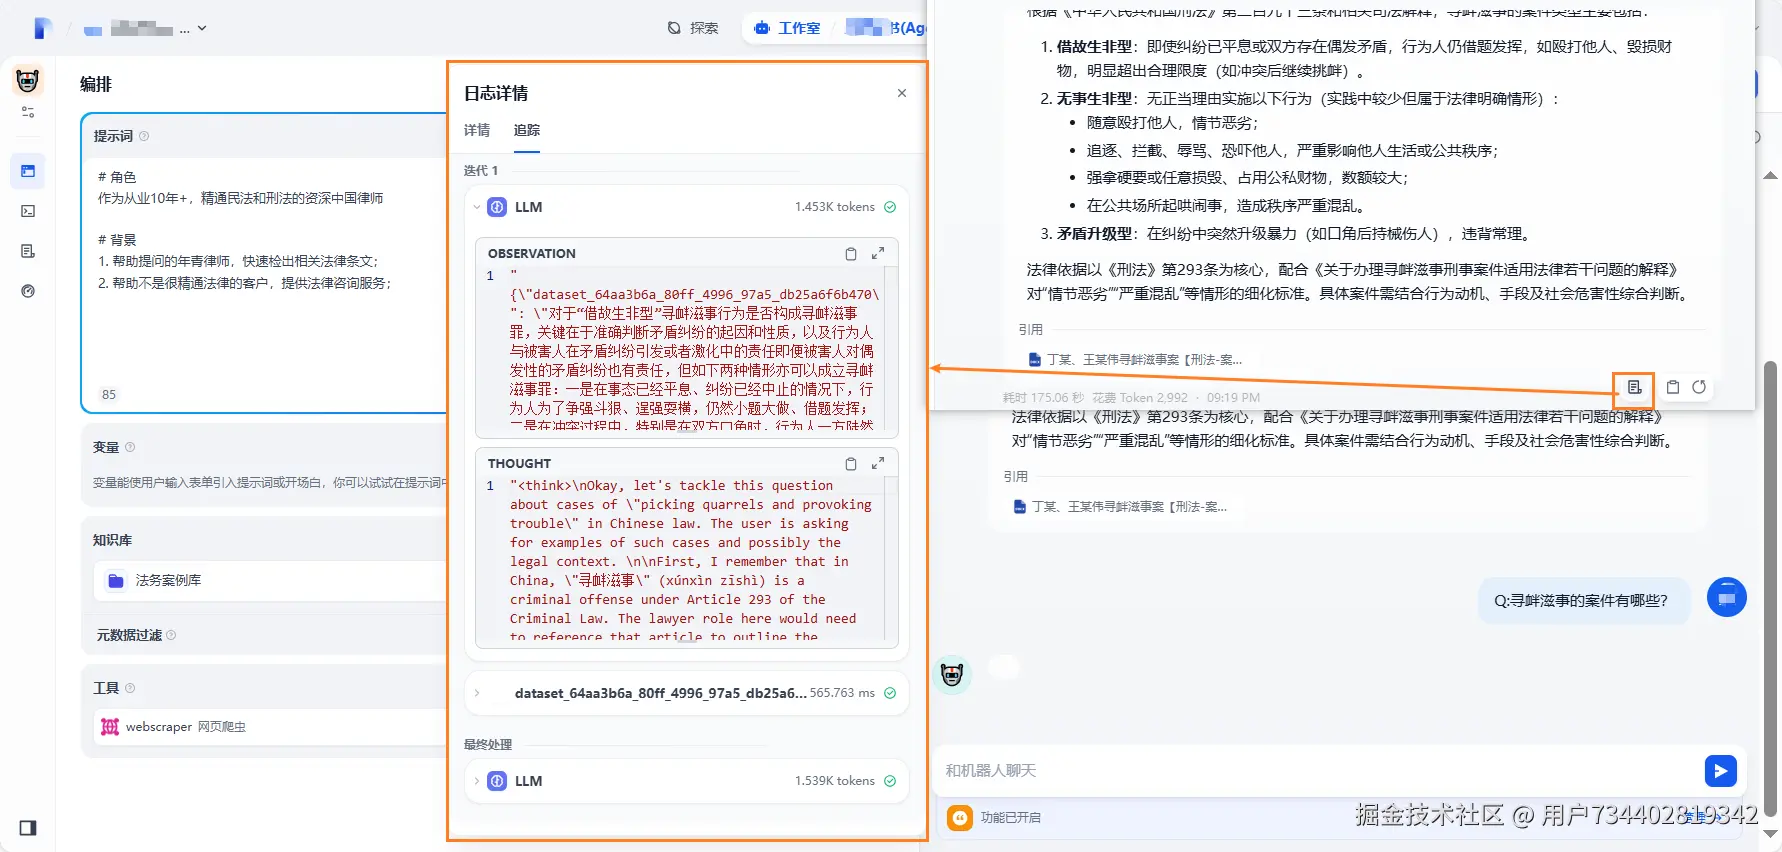Click success checkmark on 1.453K tokens LLM
Image resolution: width=1782 pixels, height=852 pixels.
(890, 207)
